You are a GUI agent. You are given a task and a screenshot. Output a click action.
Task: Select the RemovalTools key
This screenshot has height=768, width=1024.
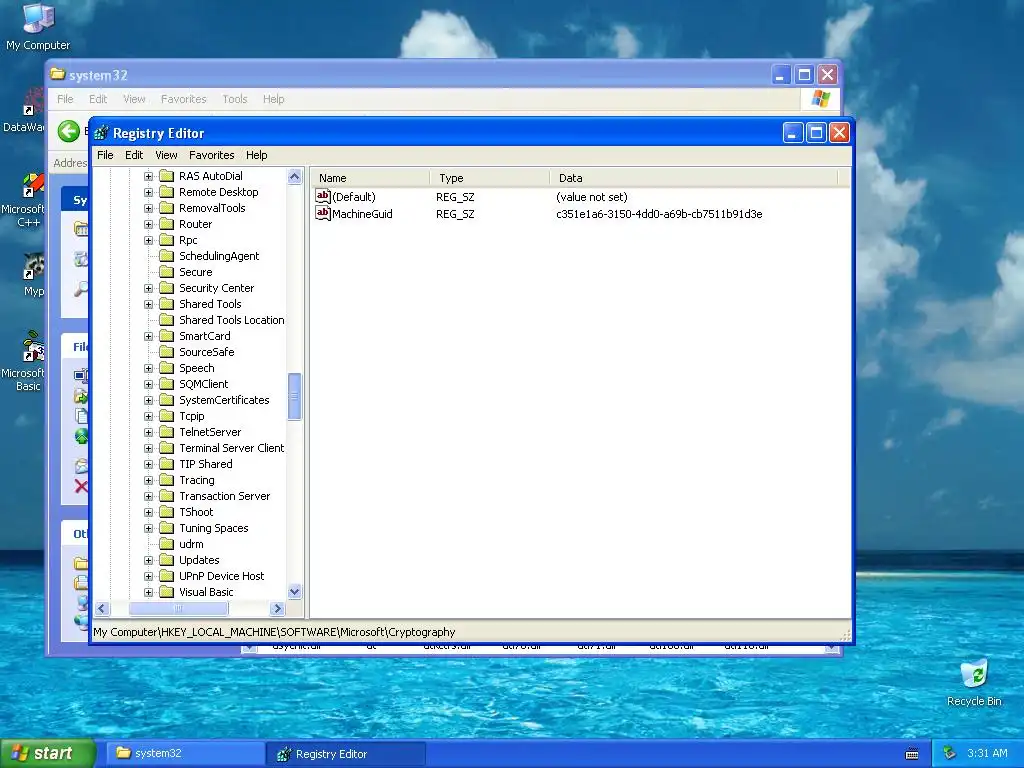(x=212, y=208)
